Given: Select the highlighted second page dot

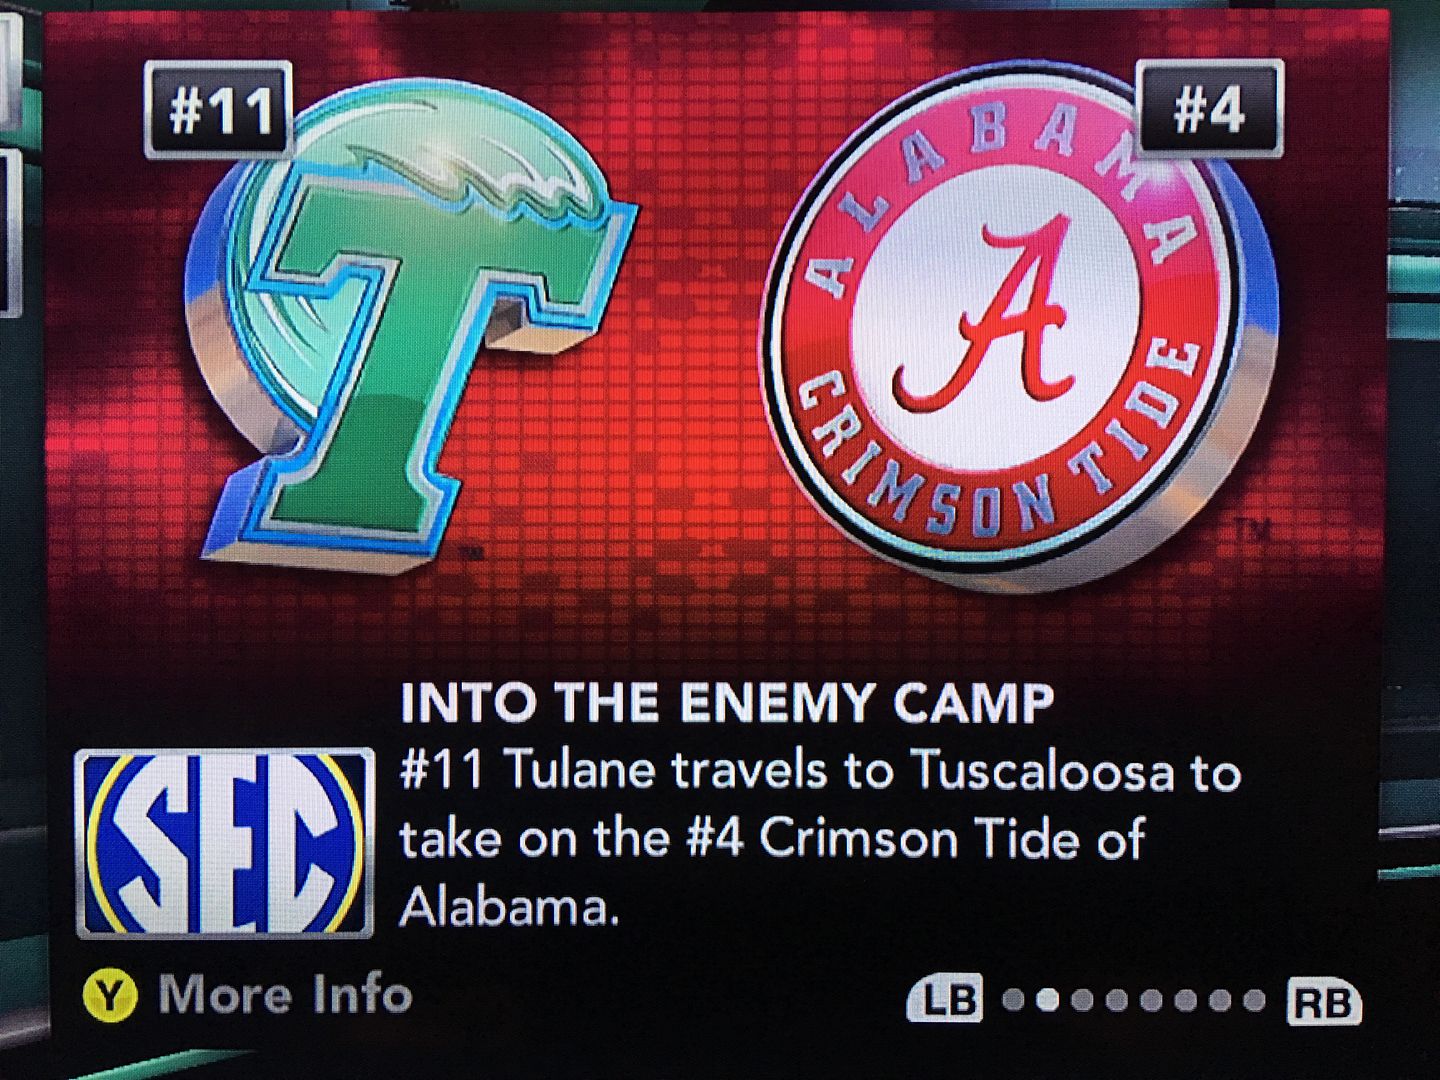Looking at the screenshot, I should click(1047, 1000).
